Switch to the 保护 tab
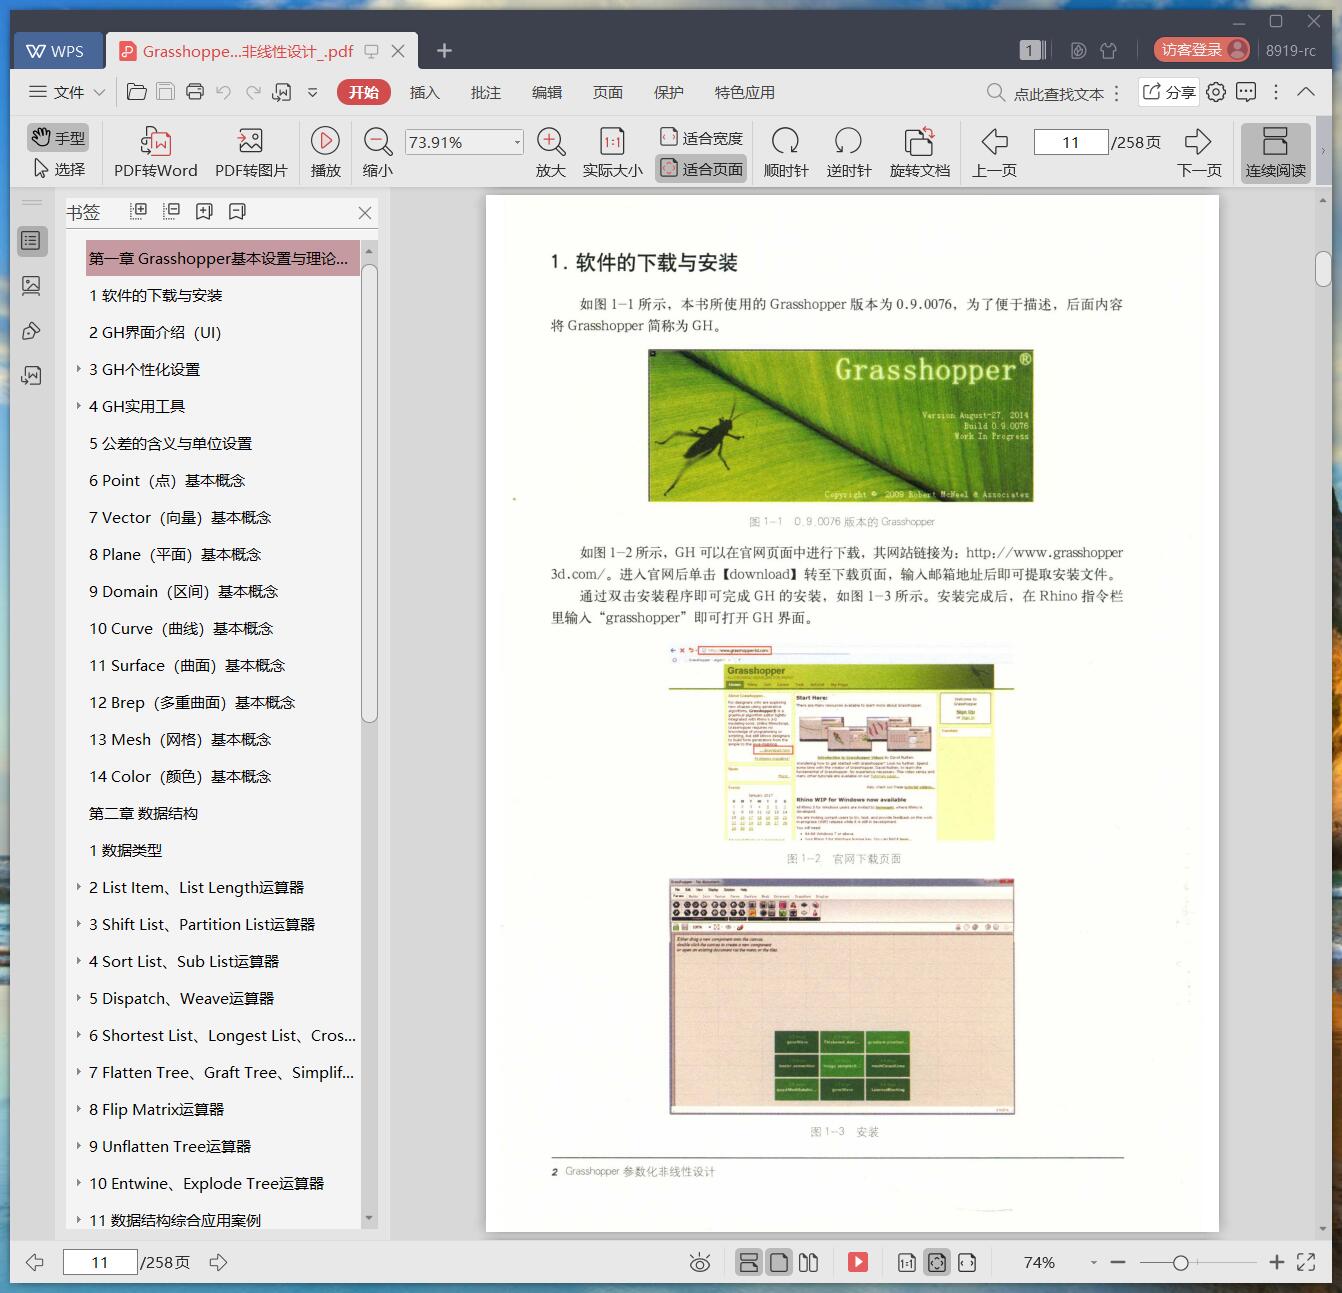 (668, 92)
